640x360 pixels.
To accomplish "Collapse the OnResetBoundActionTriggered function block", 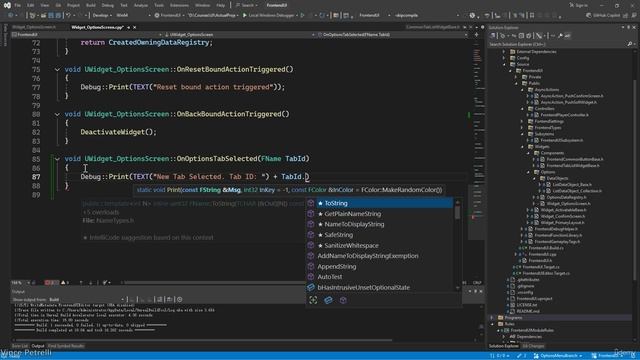I will (57, 69).
